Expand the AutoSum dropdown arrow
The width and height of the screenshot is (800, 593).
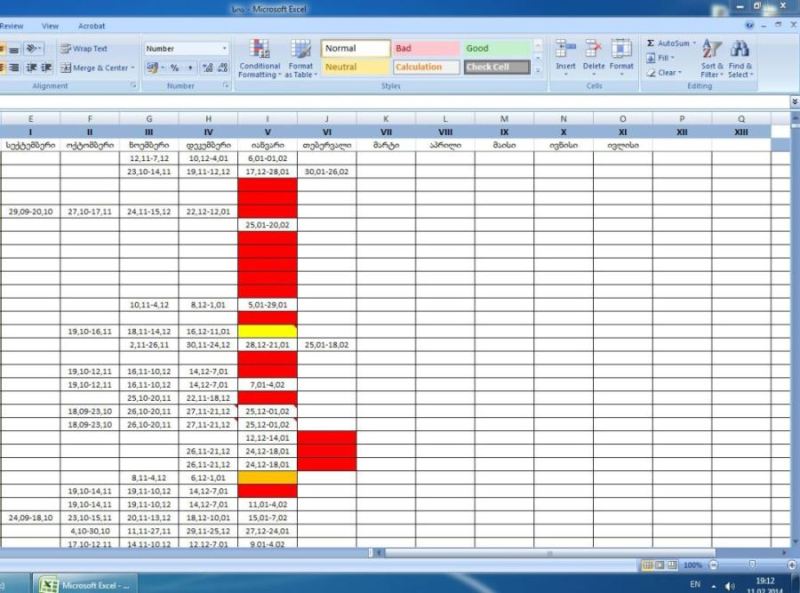(694, 43)
